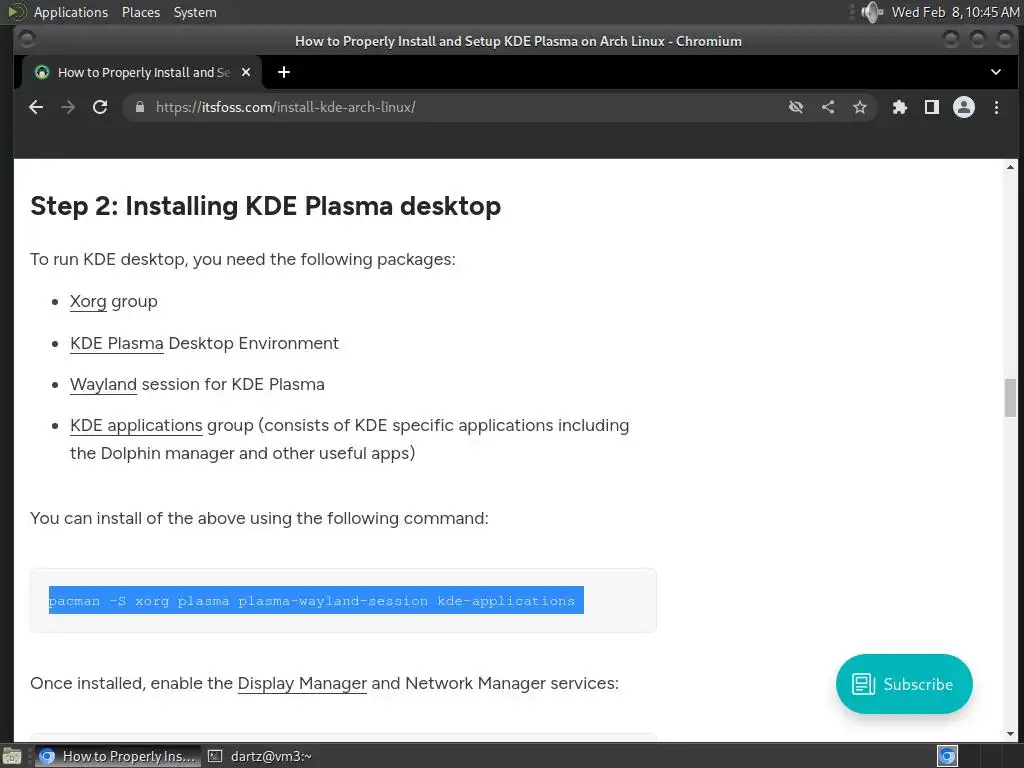Image resolution: width=1024 pixels, height=768 pixels.
Task: Click the show desktop icon in panel
Action: 12,757
